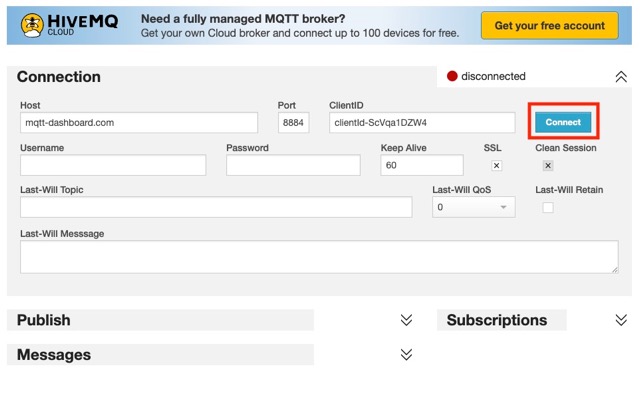This screenshot has height=402, width=640.
Task: Expand the Publish panel chevron
Action: 406,320
